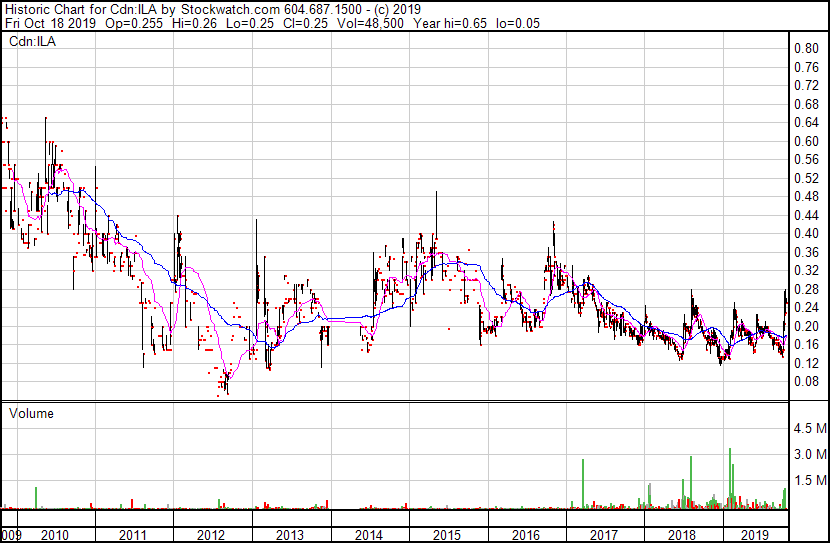Click the price spike peak in 2015
Image resolution: width=830 pixels, height=543 pixels.
pos(436,193)
